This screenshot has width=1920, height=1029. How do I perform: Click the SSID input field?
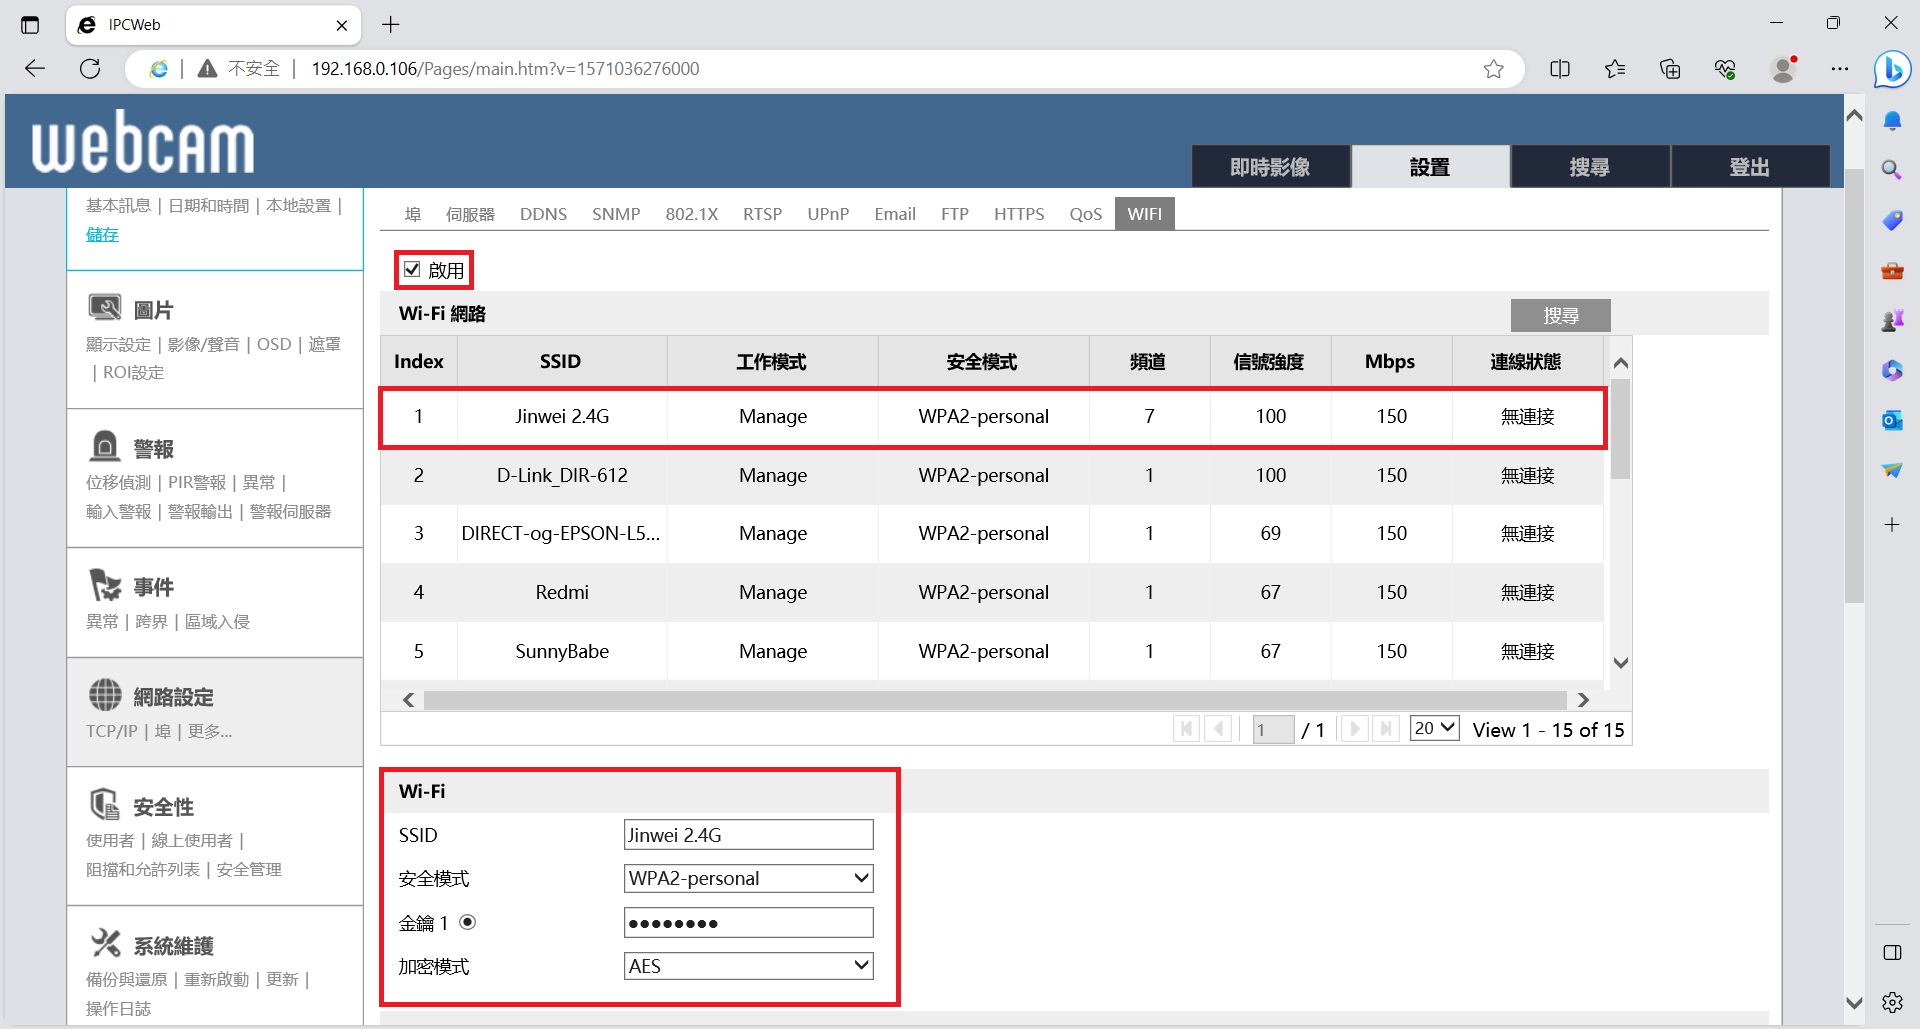[748, 834]
